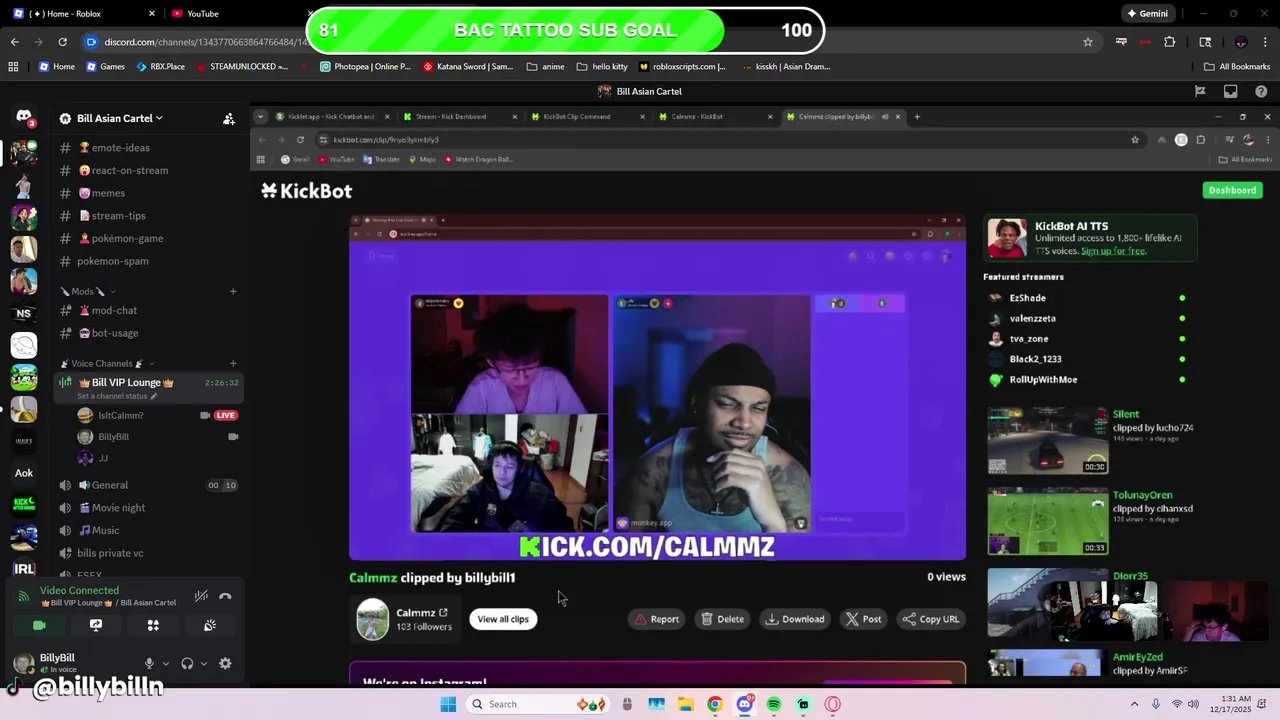Start screen share in Discord voice panel
1280x720 pixels.
pos(96,625)
